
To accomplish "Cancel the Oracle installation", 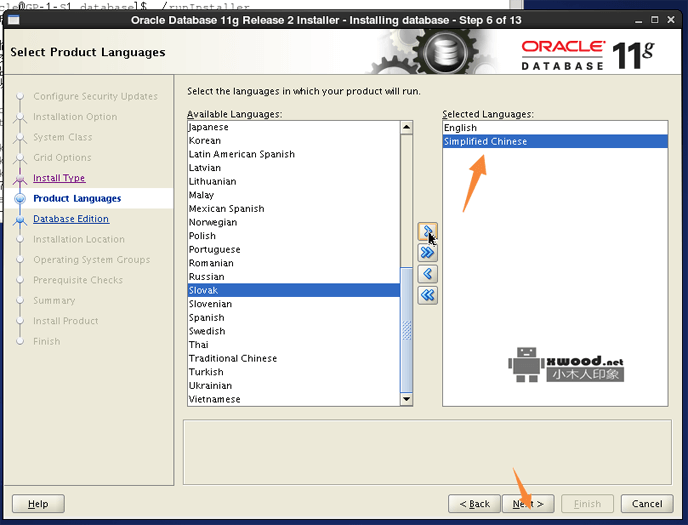I will (x=647, y=503).
